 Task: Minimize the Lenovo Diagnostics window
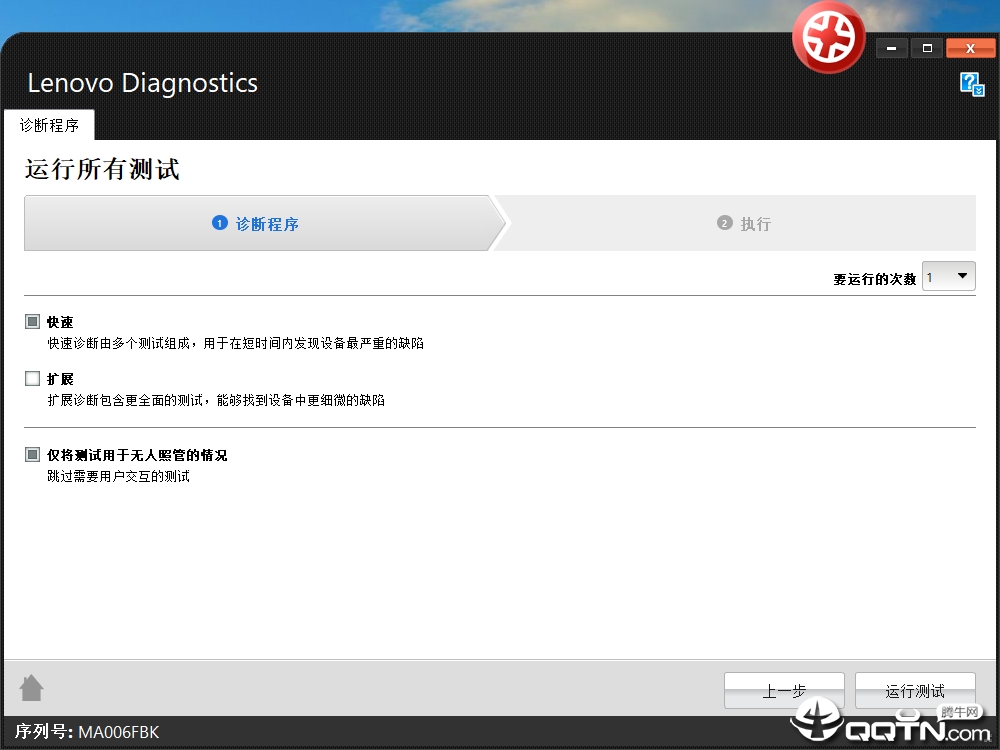click(891, 48)
